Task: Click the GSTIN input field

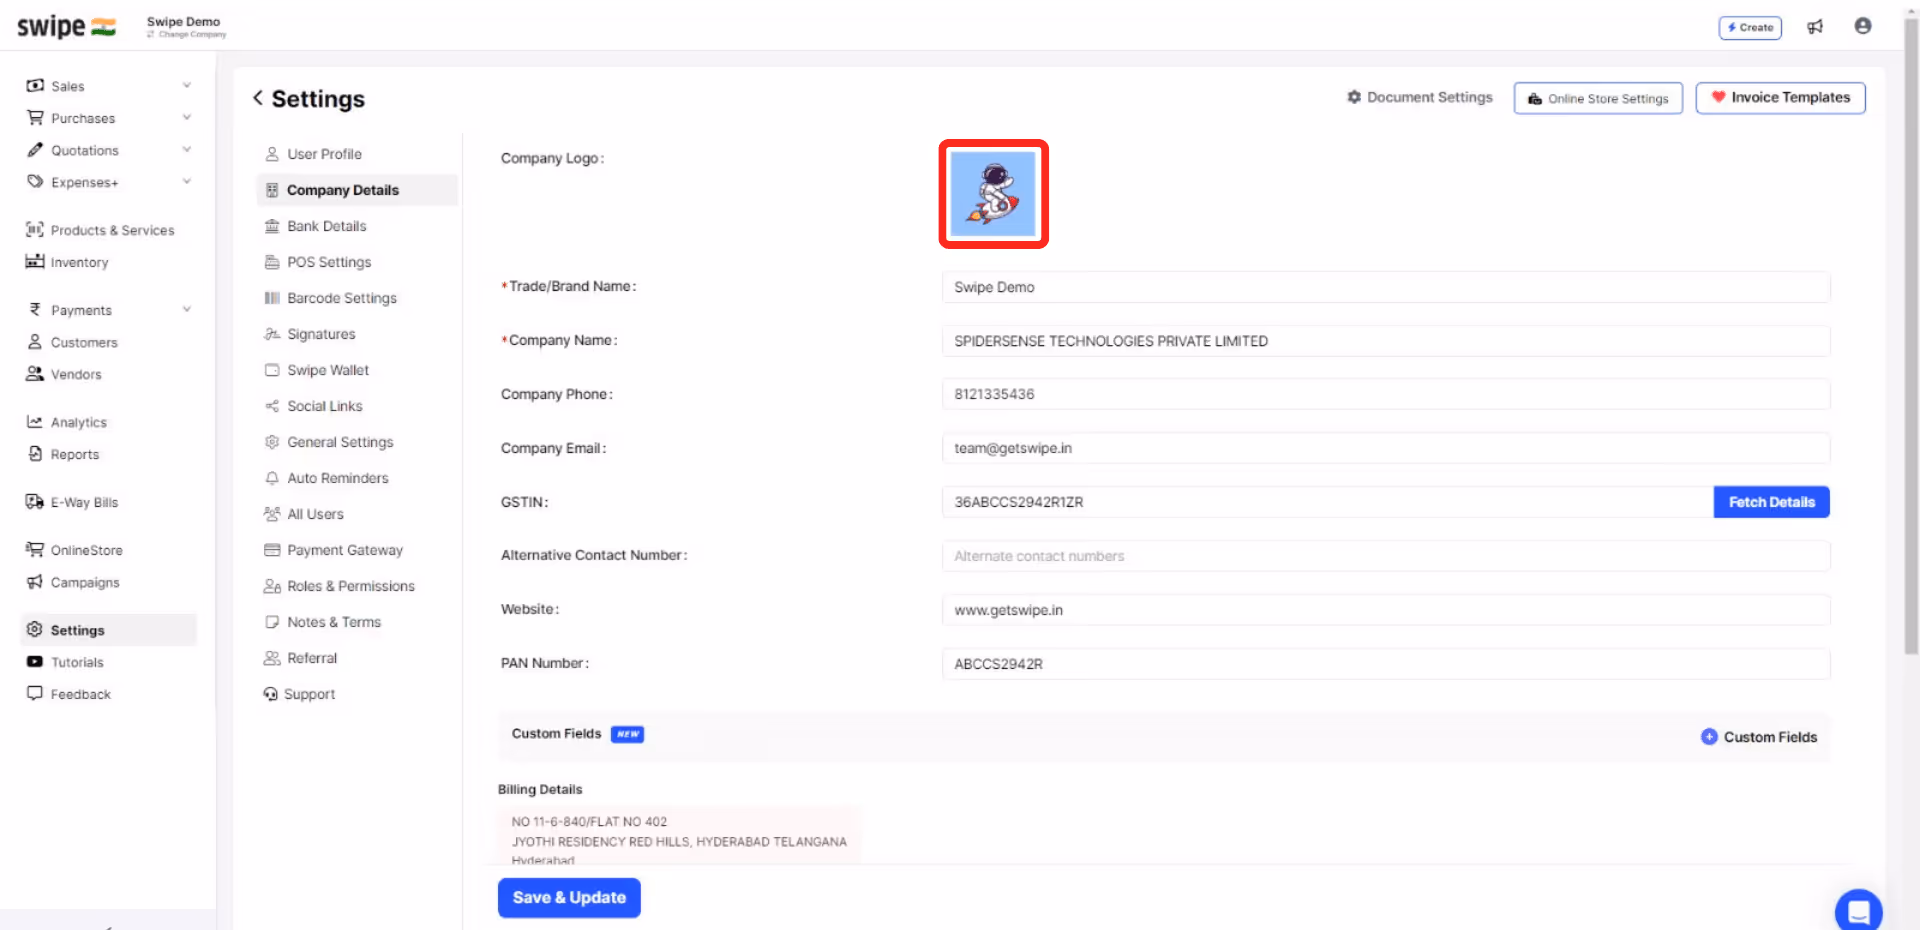Action: tap(1328, 502)
